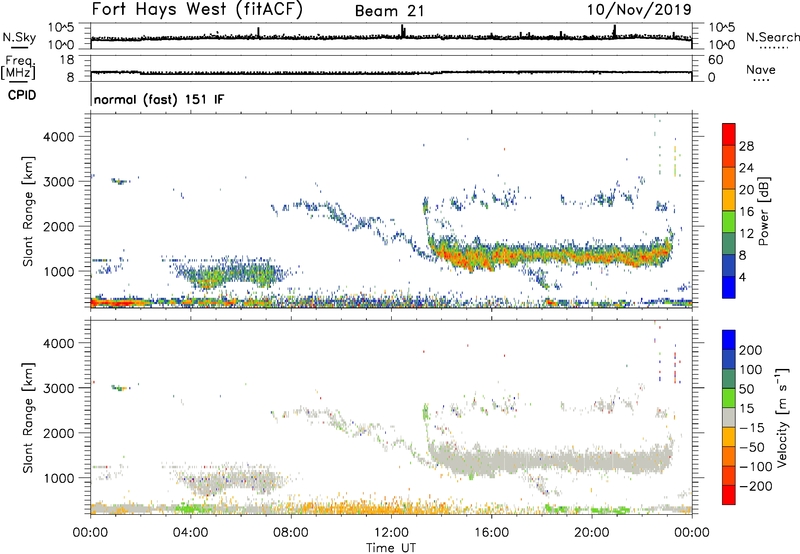Click the '18' tick on frequency axis

tap(67, 60)
